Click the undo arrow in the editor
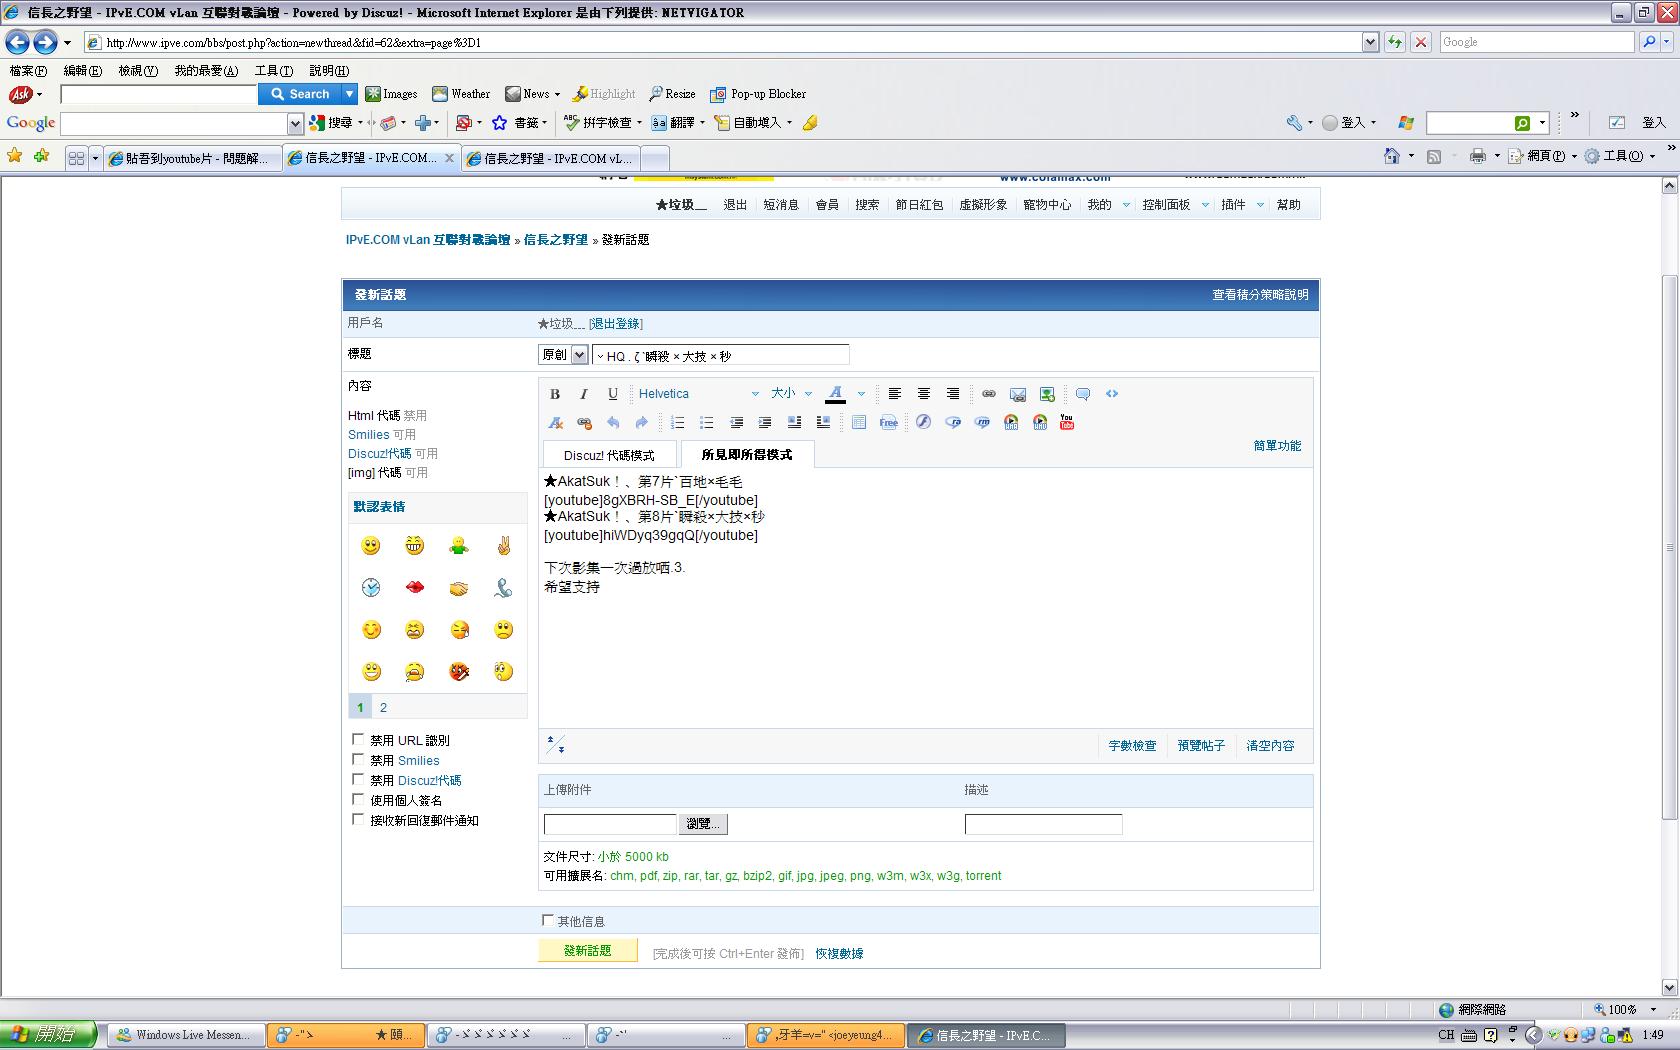 613,422
